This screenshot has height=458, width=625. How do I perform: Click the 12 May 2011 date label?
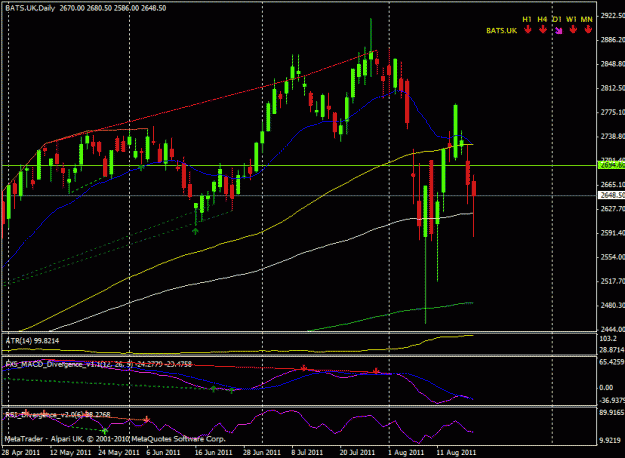click(71, 452)
